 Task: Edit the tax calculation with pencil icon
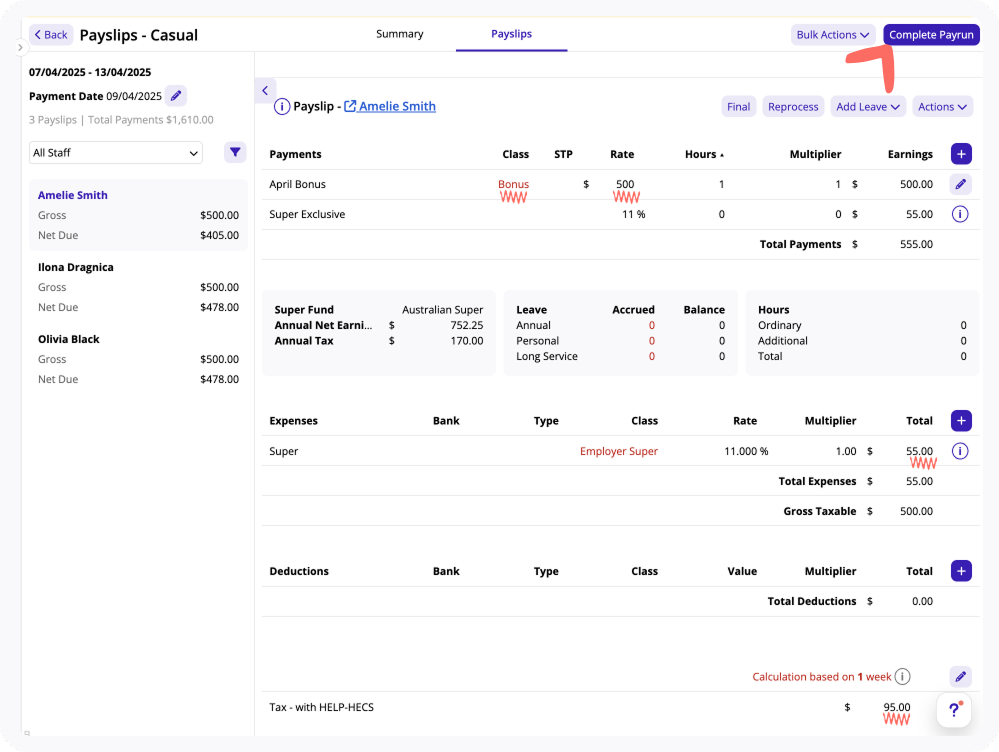point(961,677)
